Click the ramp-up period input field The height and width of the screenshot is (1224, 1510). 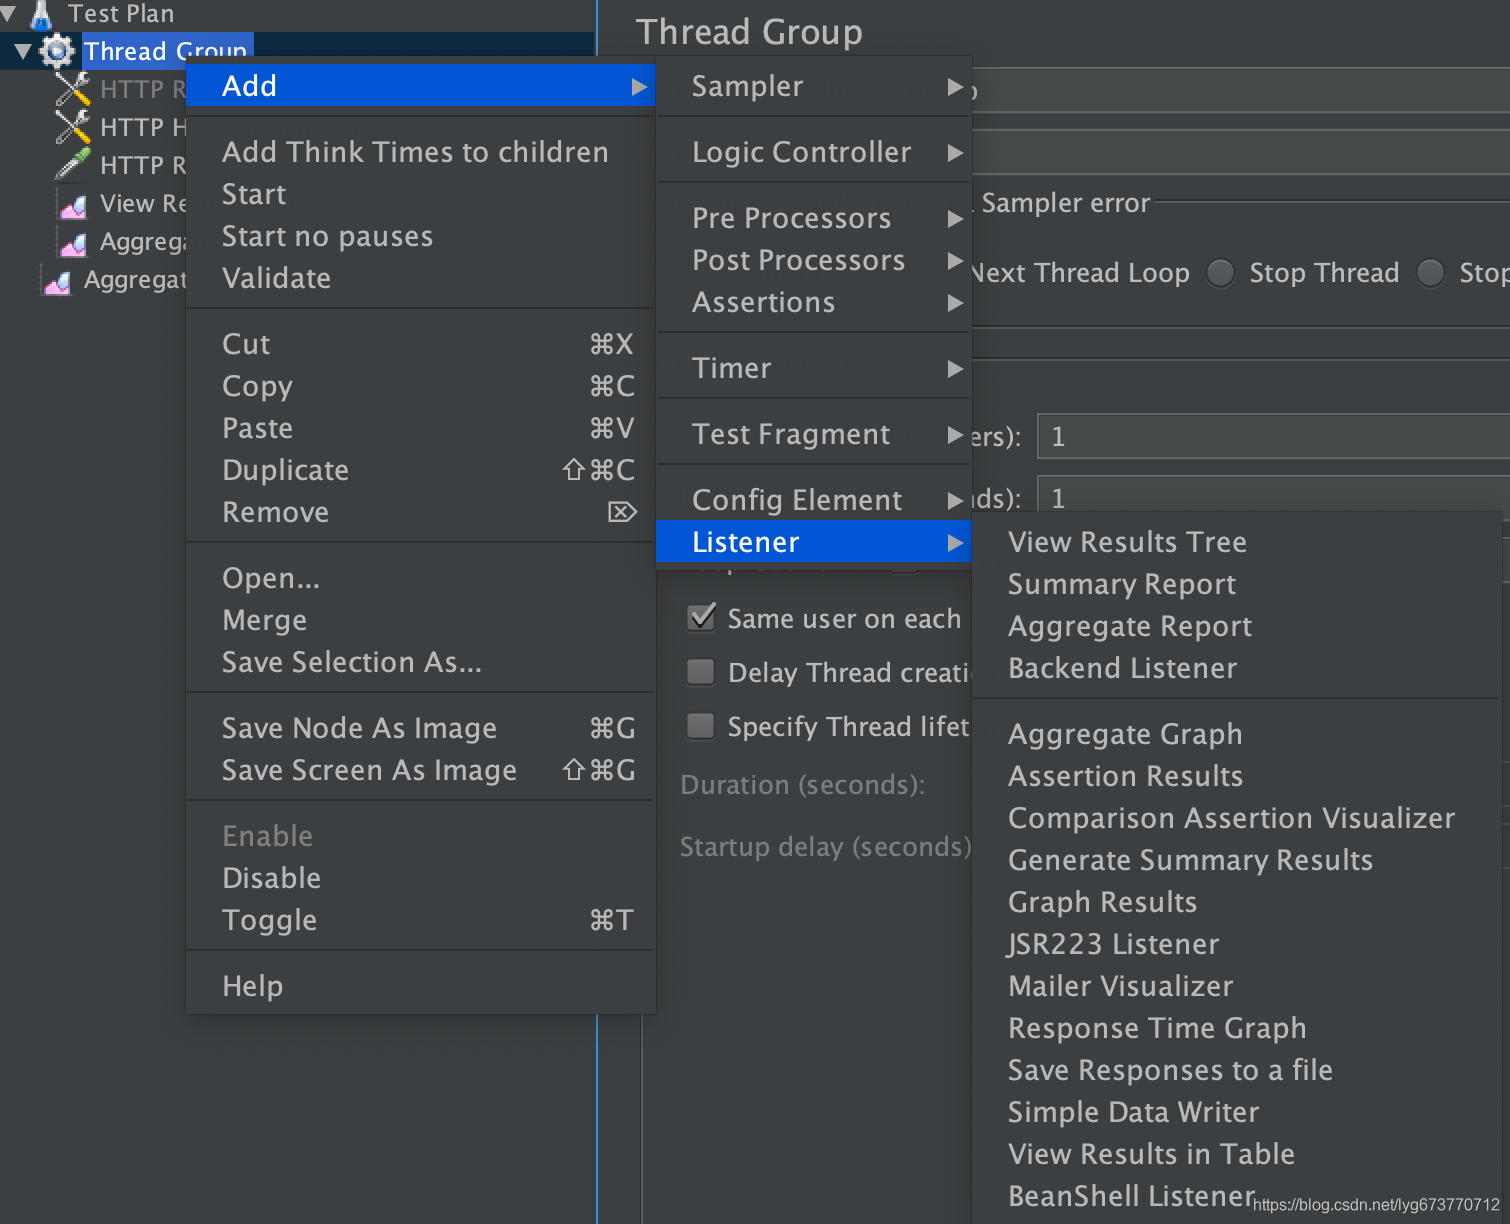[1273, 495]
